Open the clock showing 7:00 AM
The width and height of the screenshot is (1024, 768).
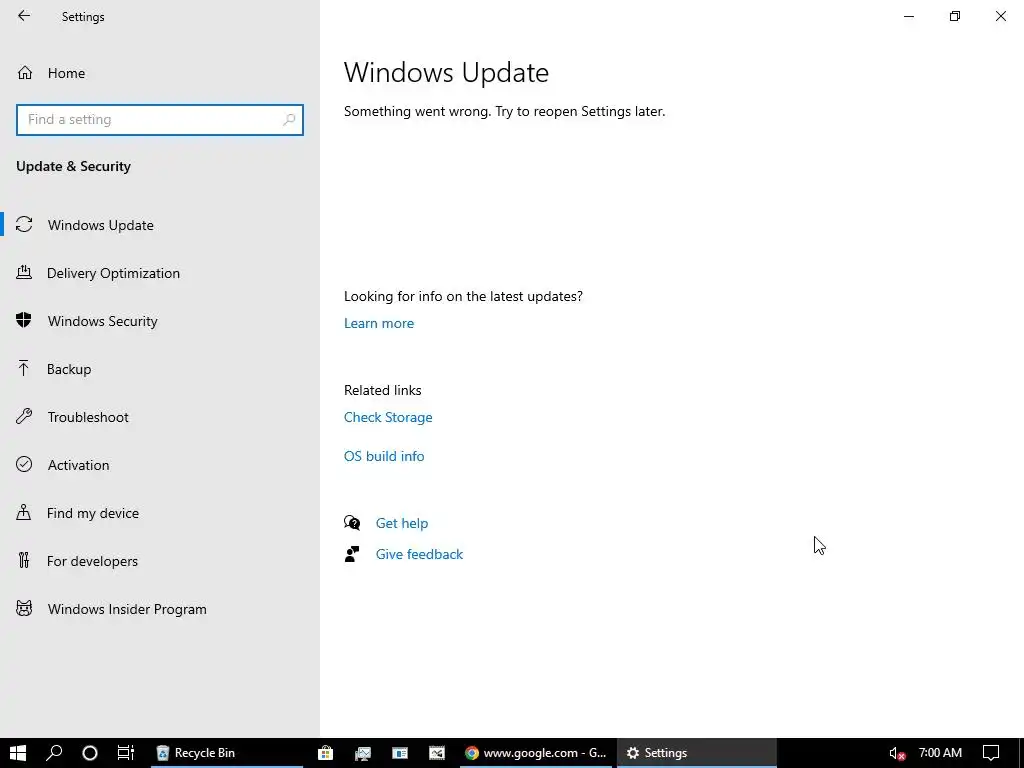[x=940, y=753]
